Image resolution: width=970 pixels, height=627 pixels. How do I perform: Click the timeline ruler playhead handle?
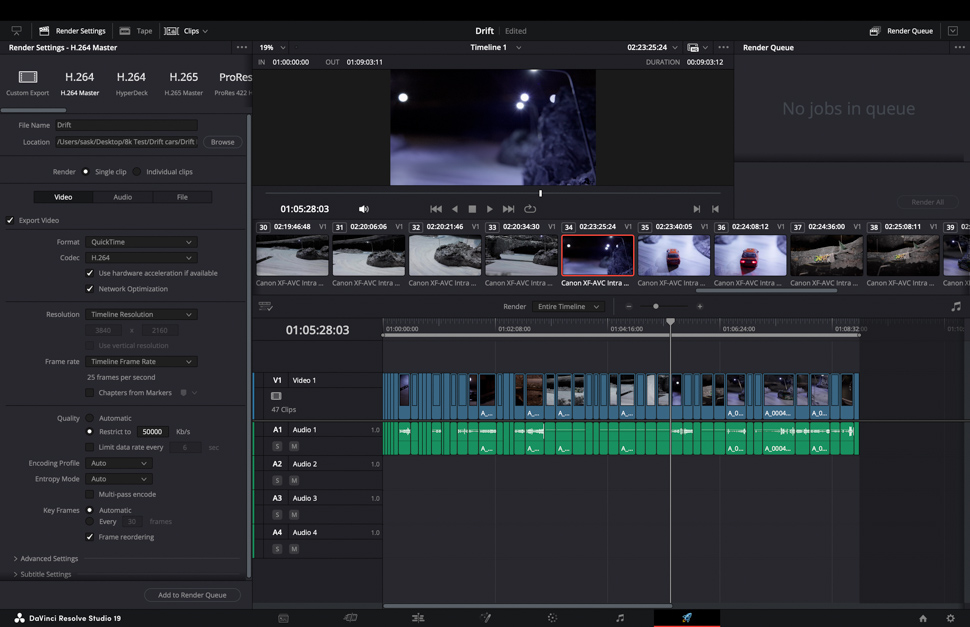point(671,322)
